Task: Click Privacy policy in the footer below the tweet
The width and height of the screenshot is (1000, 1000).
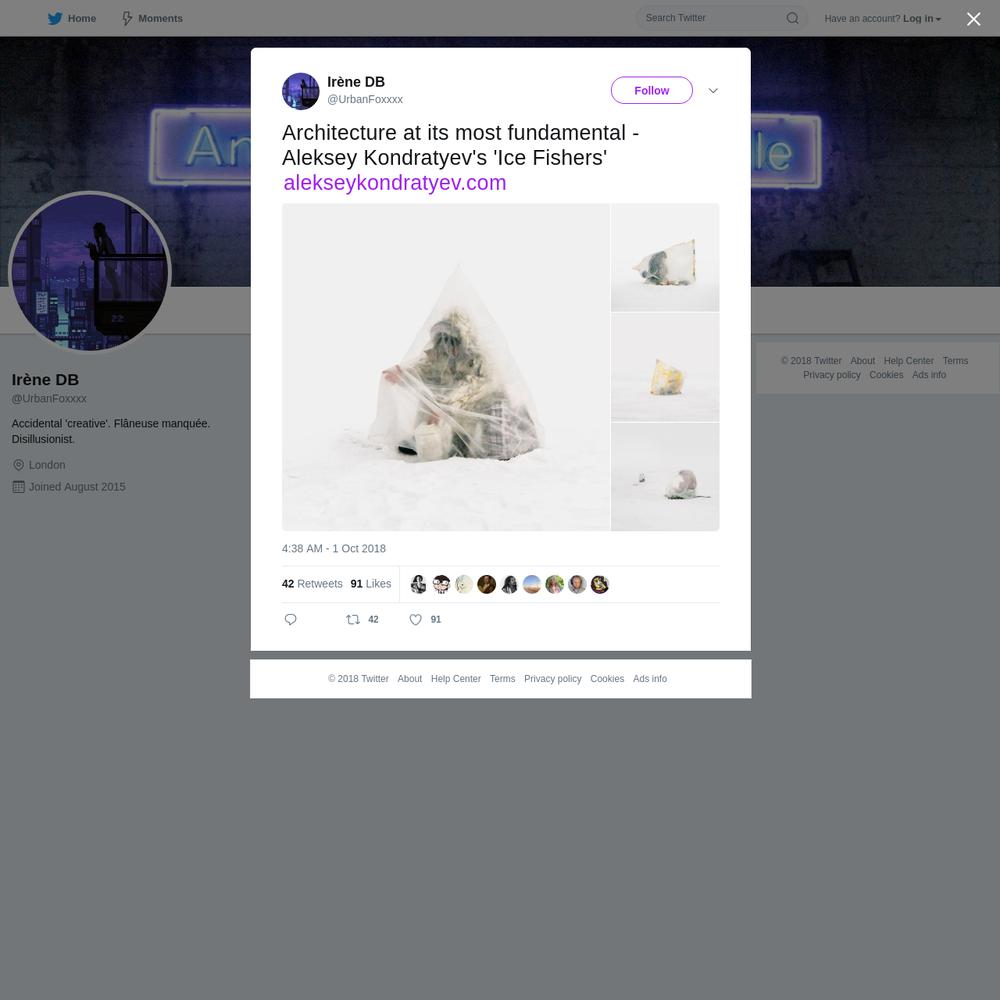Action: coord(552,679)
